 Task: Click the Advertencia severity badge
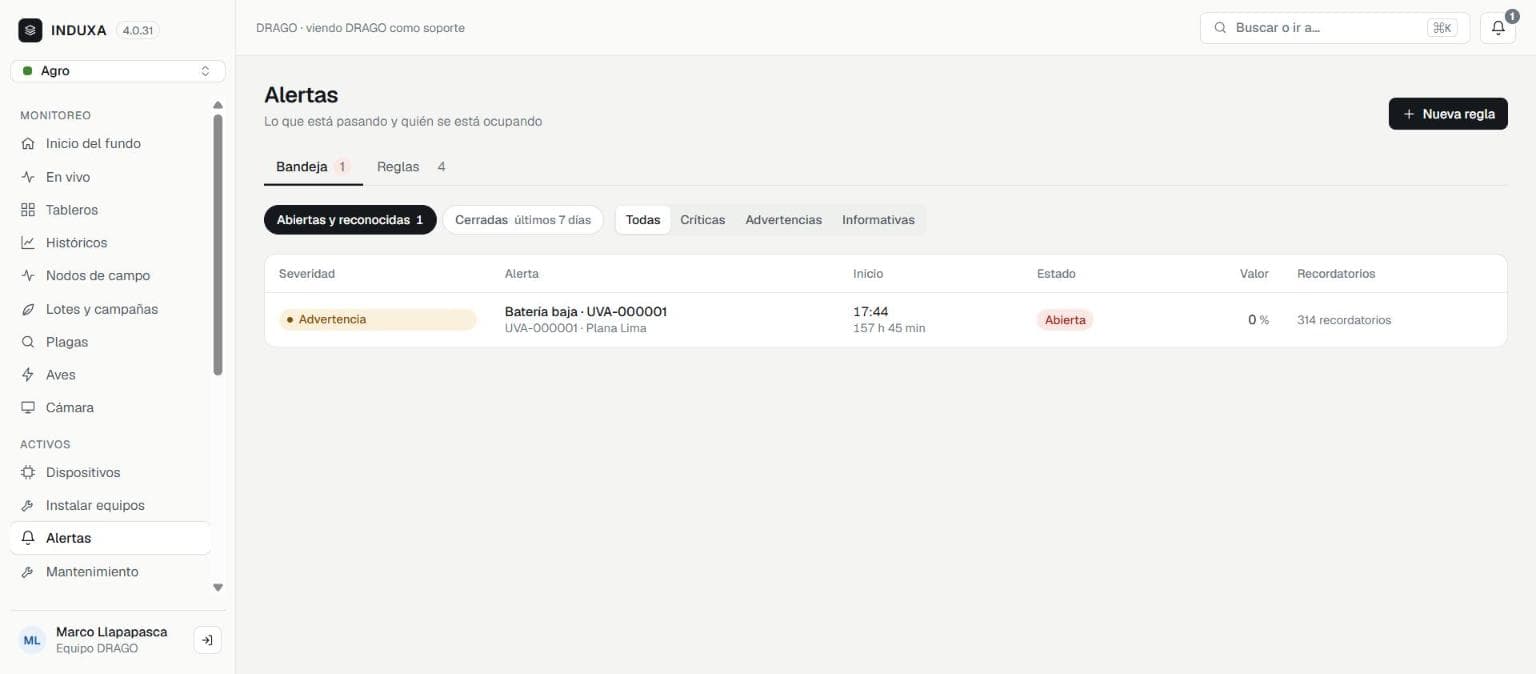[378, 320]
